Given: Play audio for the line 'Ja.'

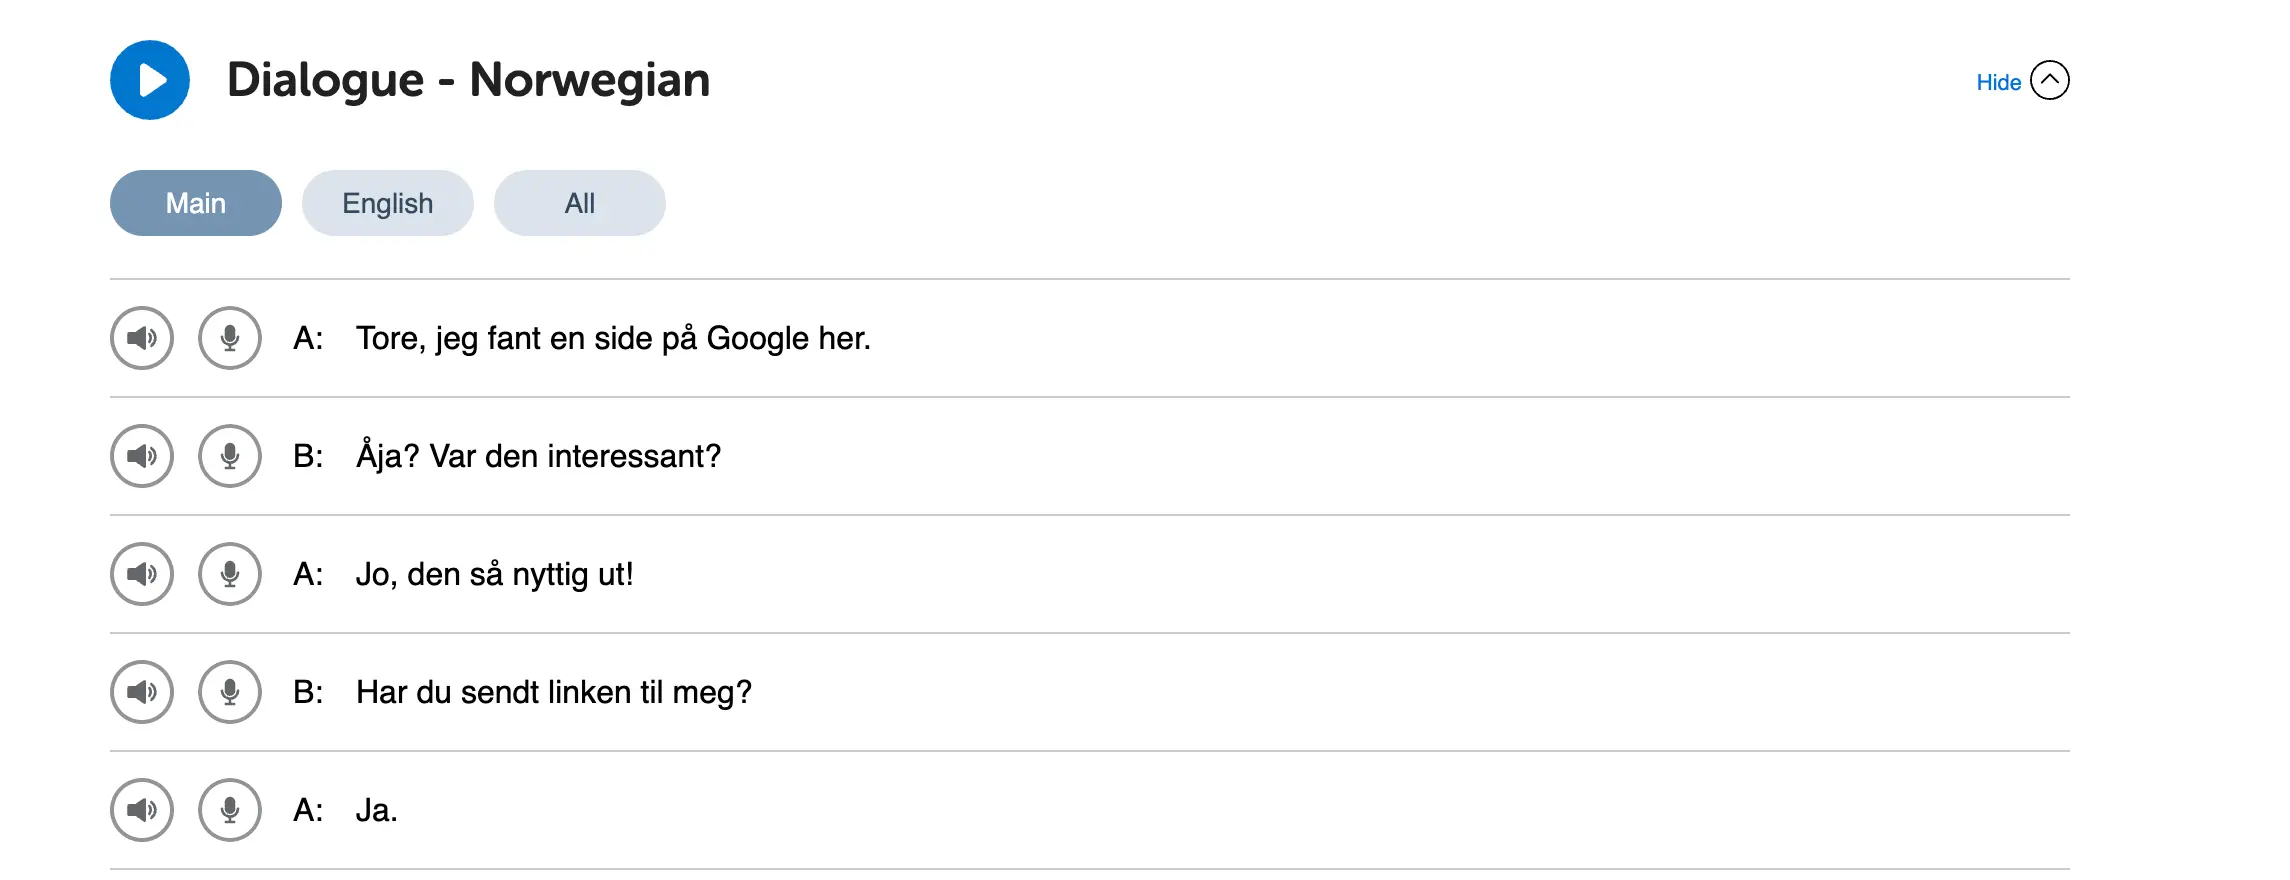Looking at the screenshot, I should [x=142, y=810].
